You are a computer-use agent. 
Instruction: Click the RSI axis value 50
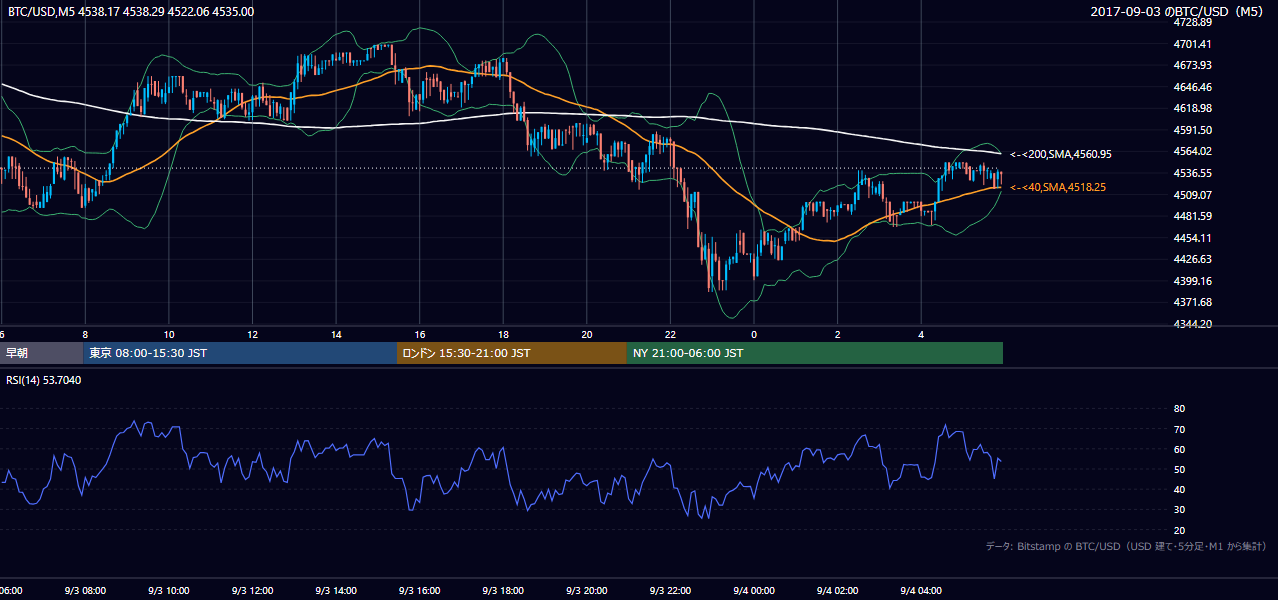pos(1179,469)
